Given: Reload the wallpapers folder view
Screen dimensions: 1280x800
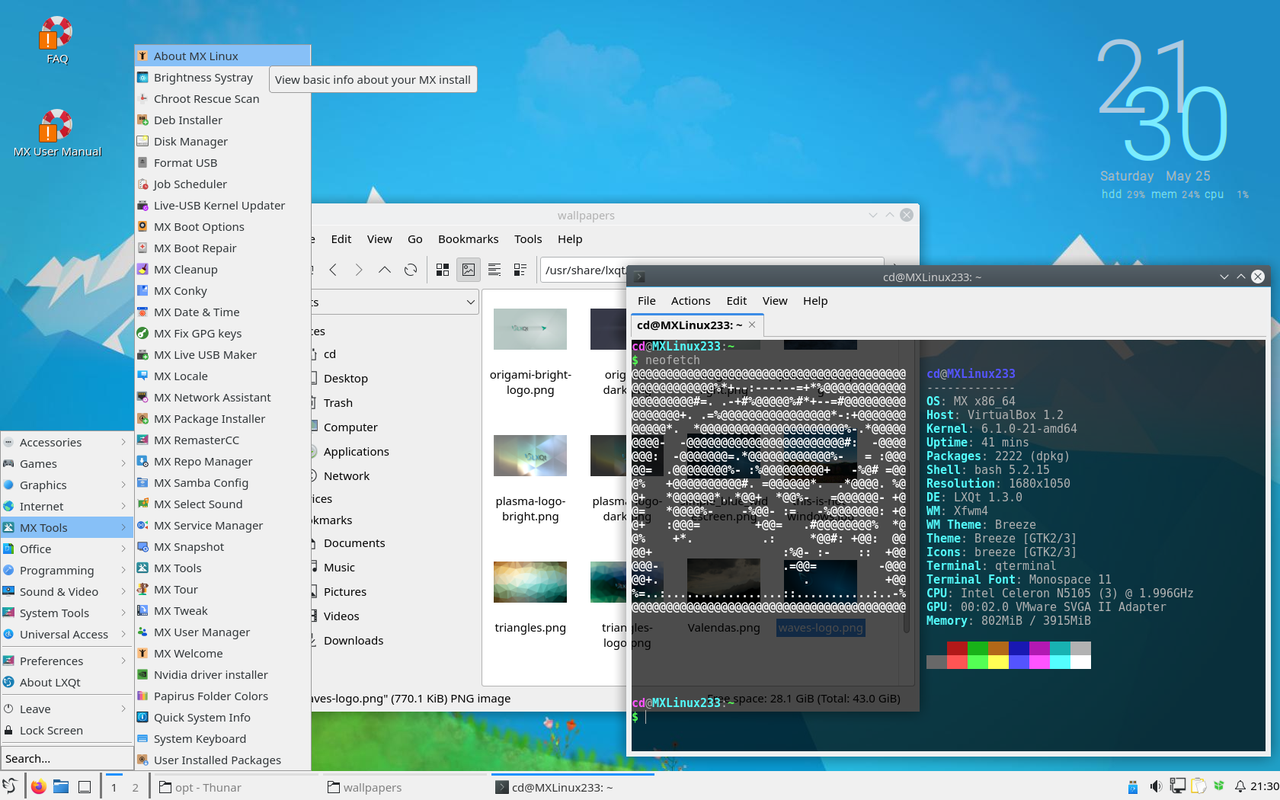Looking at the screenshot, I should (410, 270).
